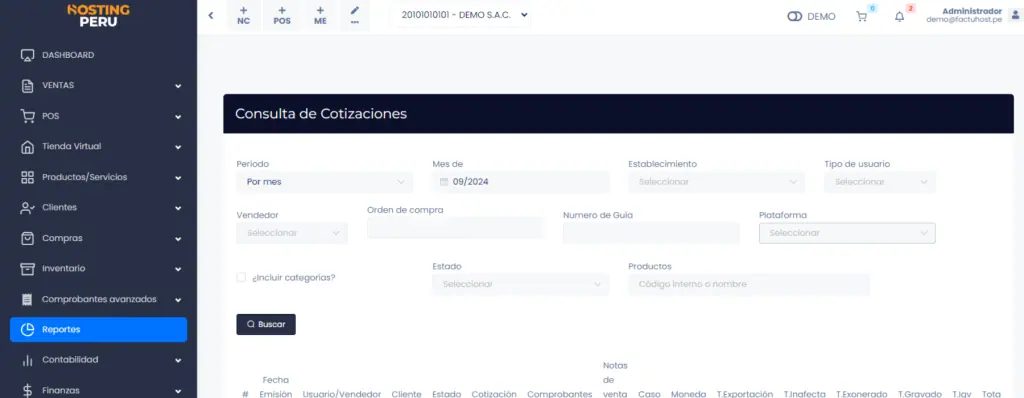Click the calendar icon in Mes de field
The height and width of the screenshot is (398, 1024).
click(444, 182)
